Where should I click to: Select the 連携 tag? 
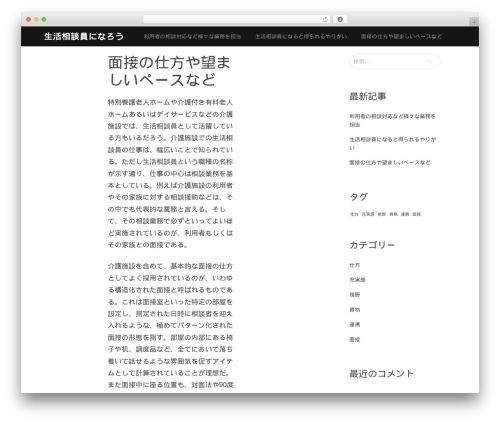pos(405,214)
